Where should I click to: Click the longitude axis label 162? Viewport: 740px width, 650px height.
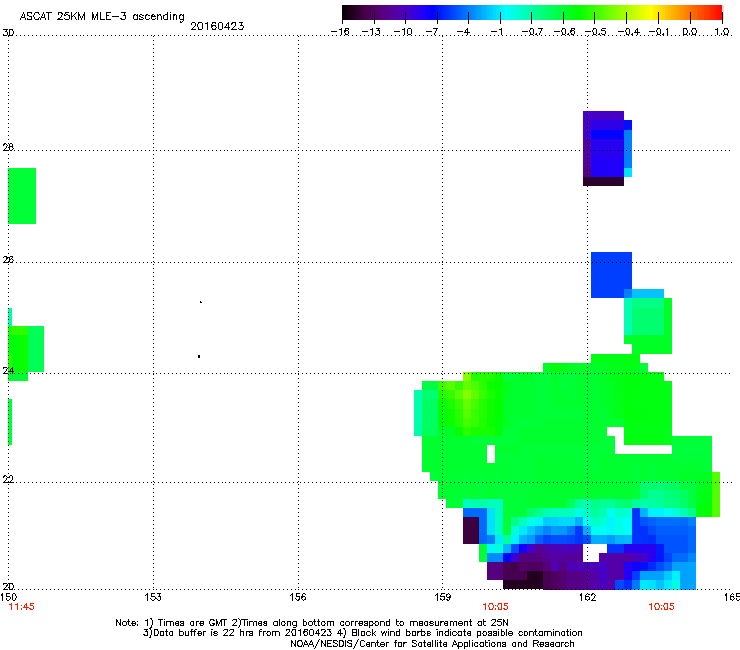point(588,597)
